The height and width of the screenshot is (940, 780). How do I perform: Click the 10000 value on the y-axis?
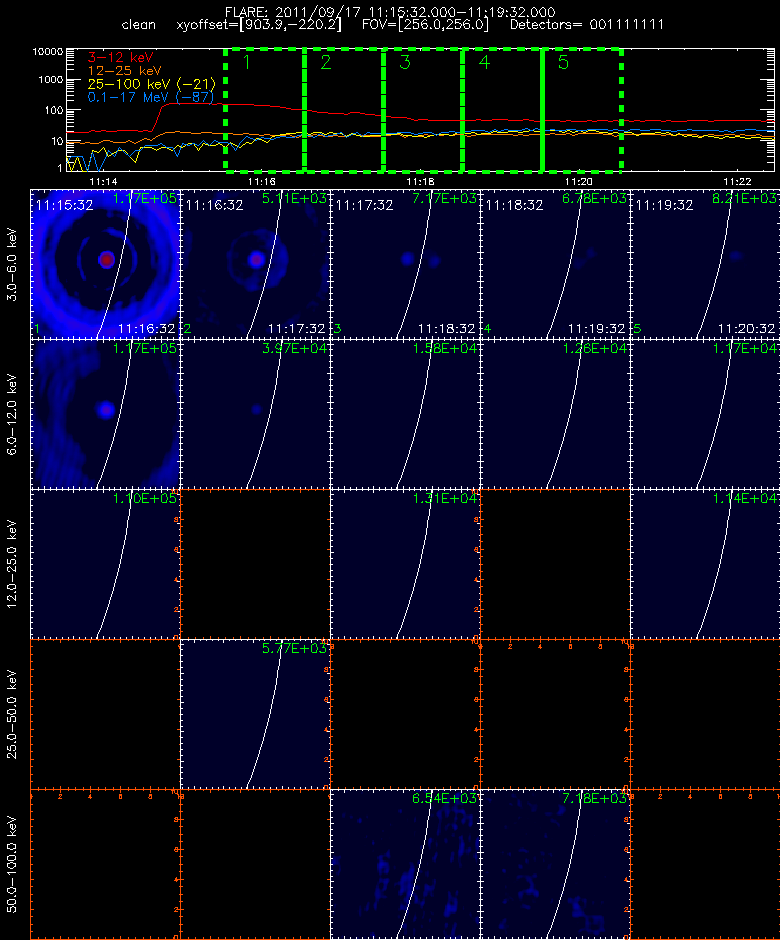(48, 52)
